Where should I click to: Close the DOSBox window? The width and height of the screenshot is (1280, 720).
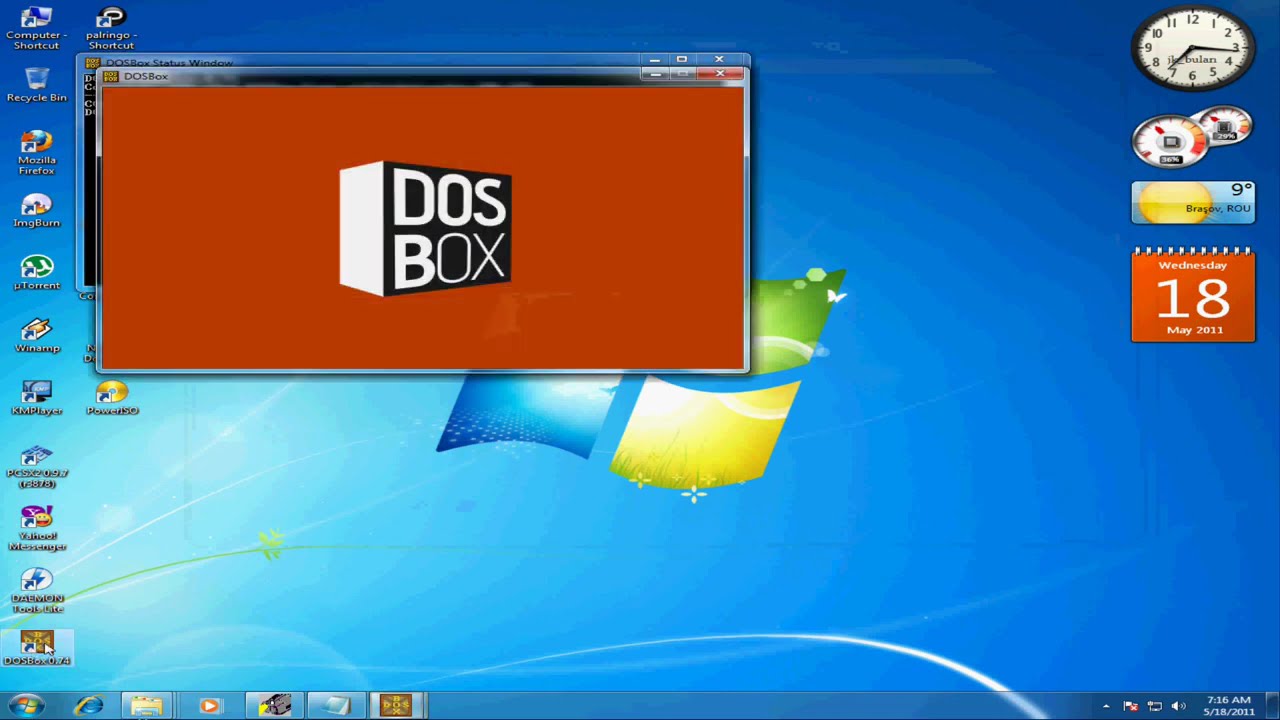(x=720, y=74)
